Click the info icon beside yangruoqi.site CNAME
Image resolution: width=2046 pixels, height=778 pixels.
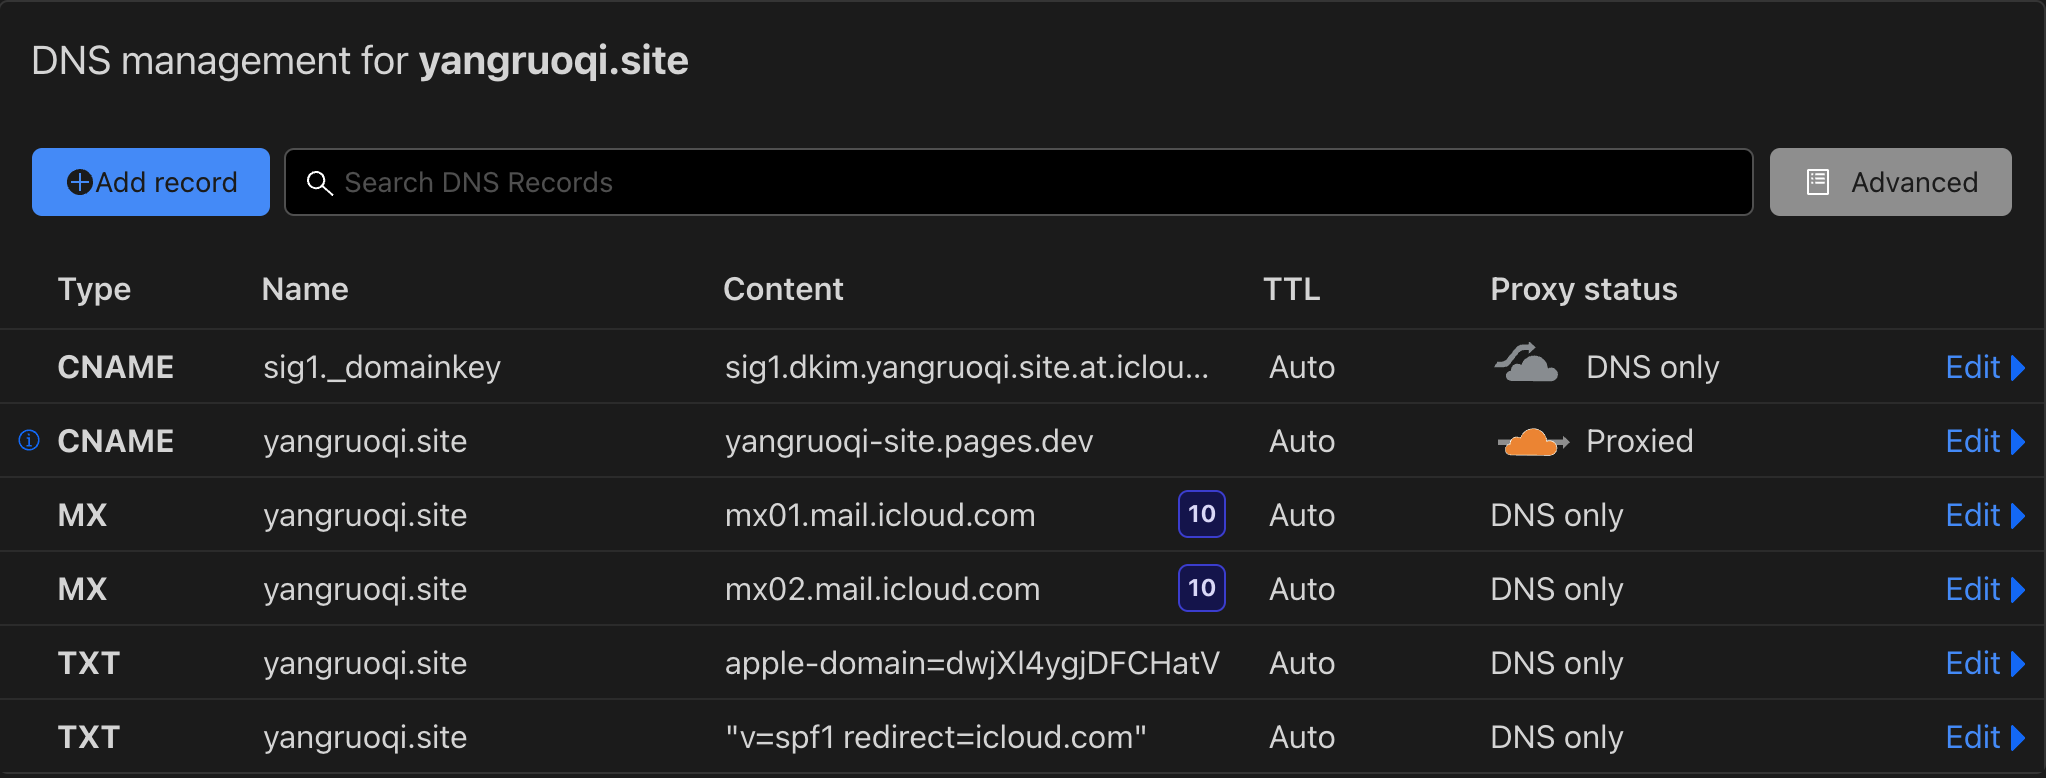29,440
